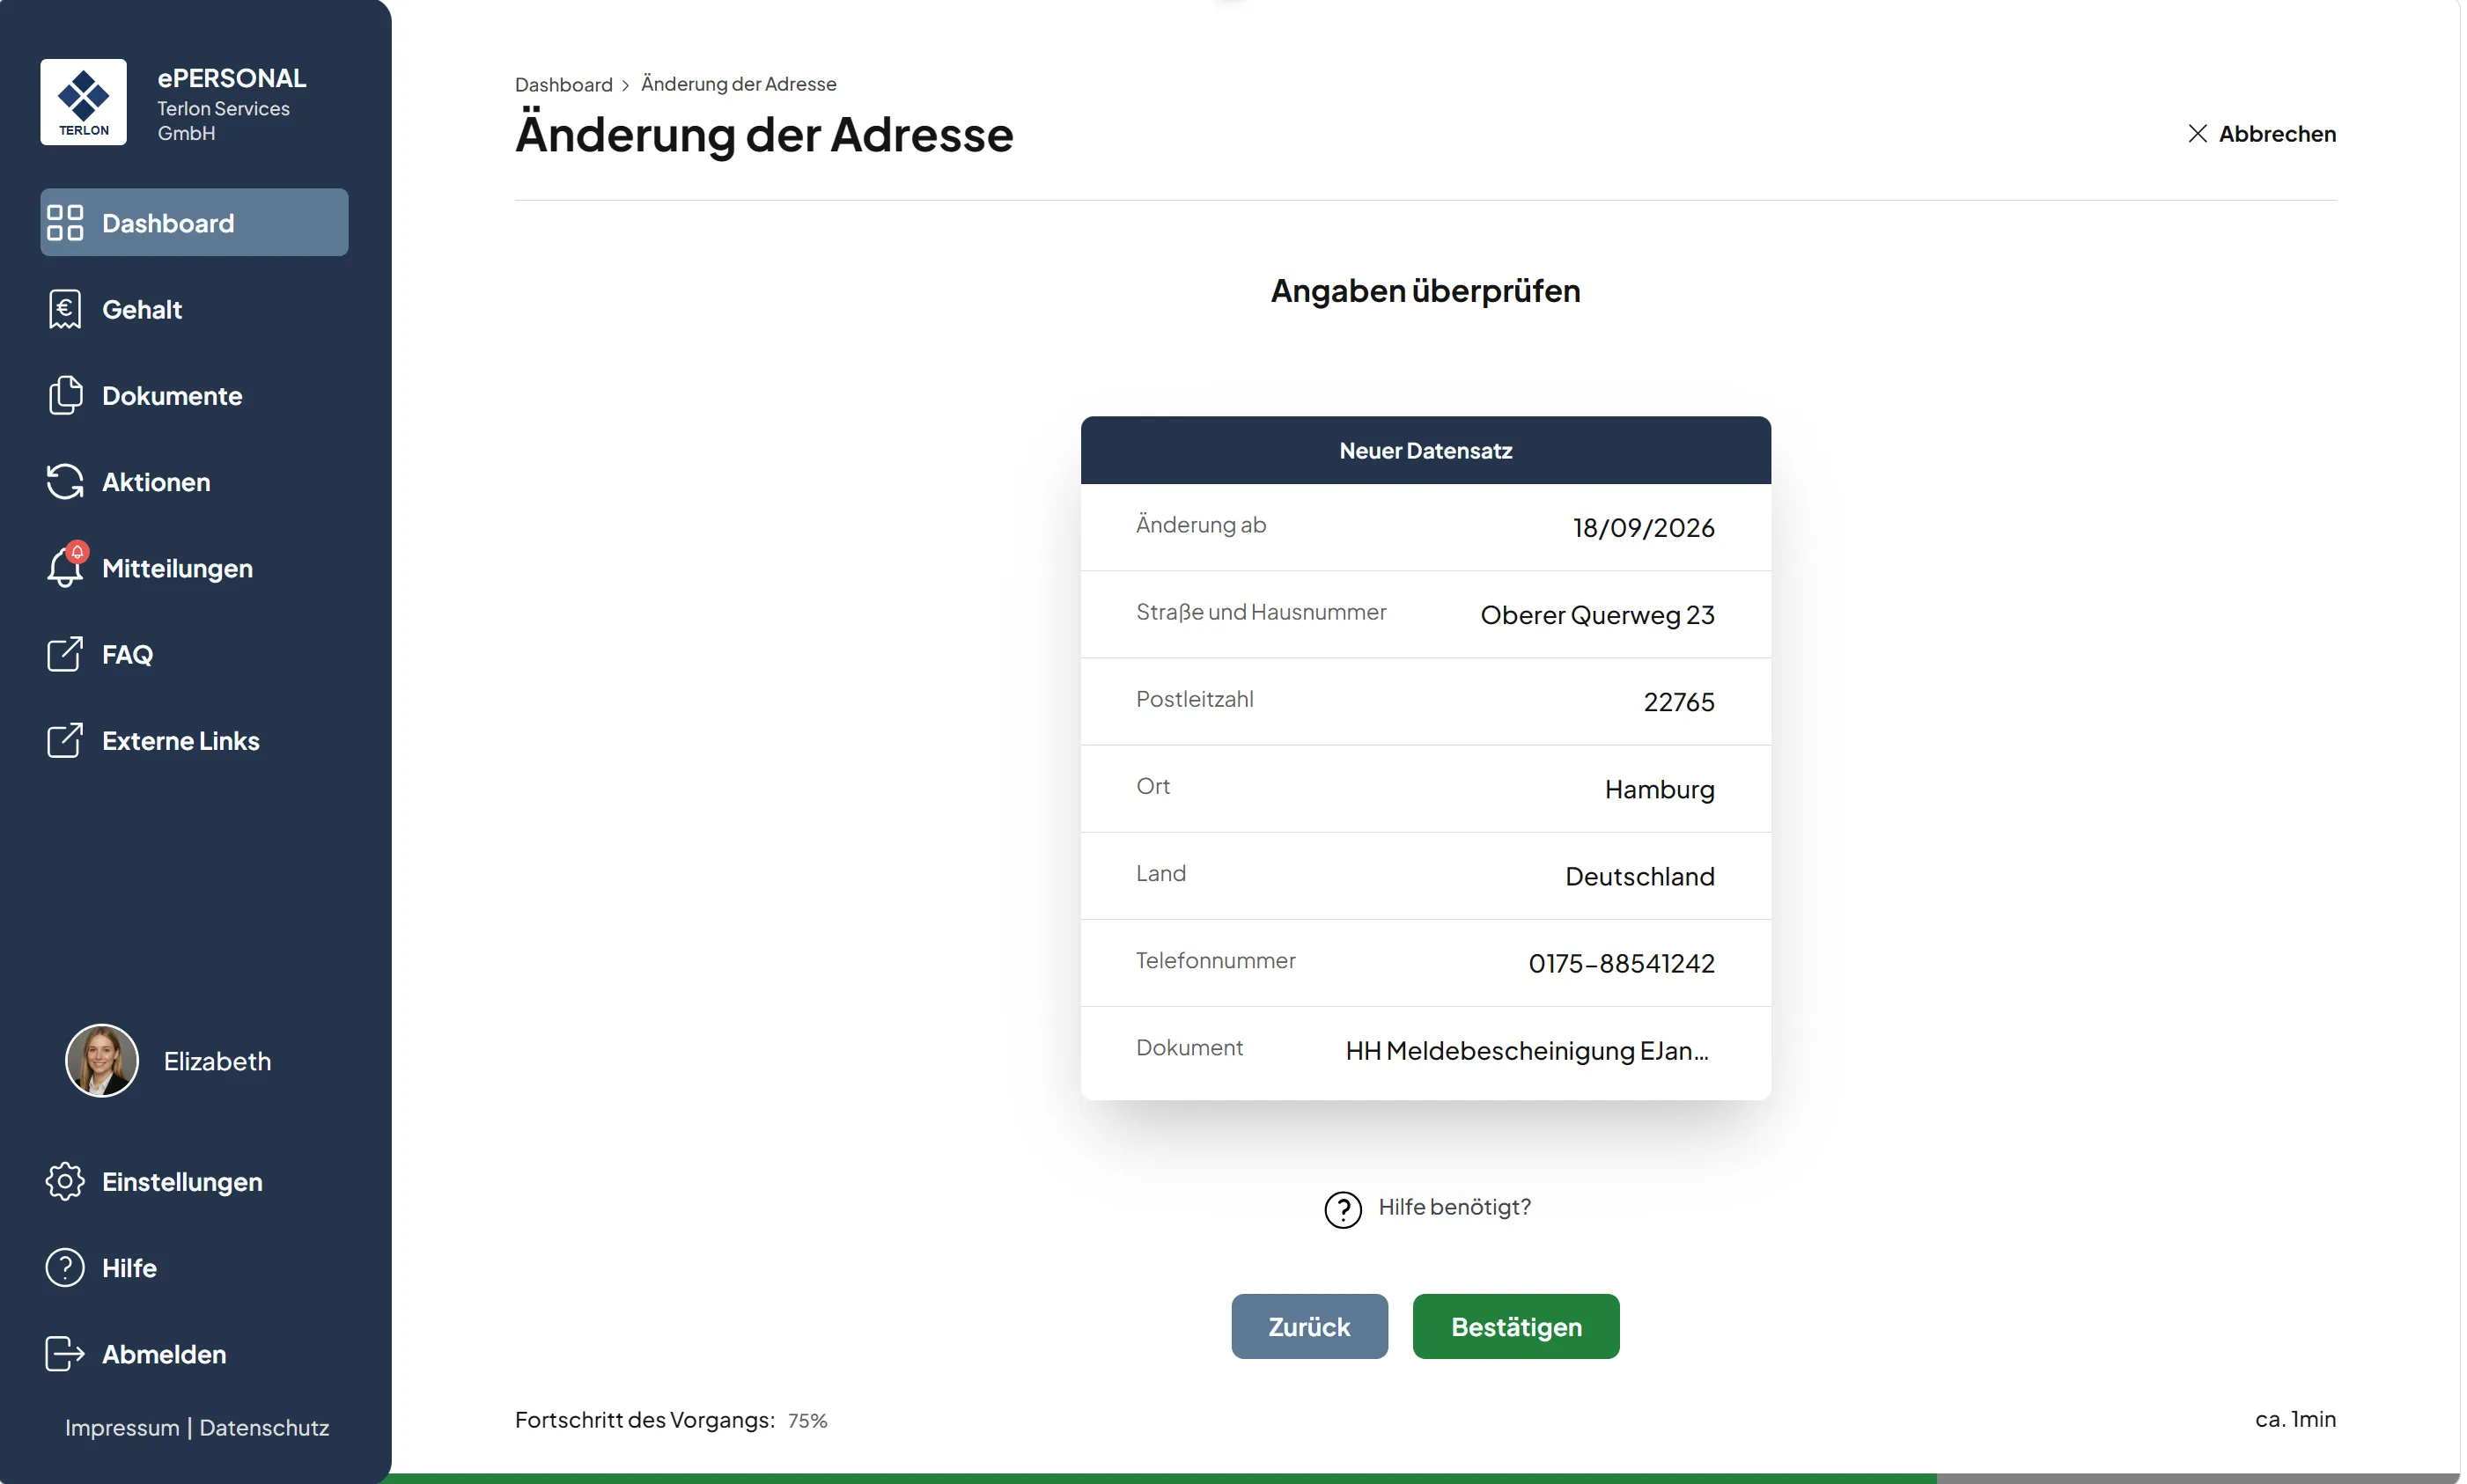Confirm with the Bestätigen button
This screenshot has height=1484, width=2467.
pyautogui.click(x=1515, y=1326)
